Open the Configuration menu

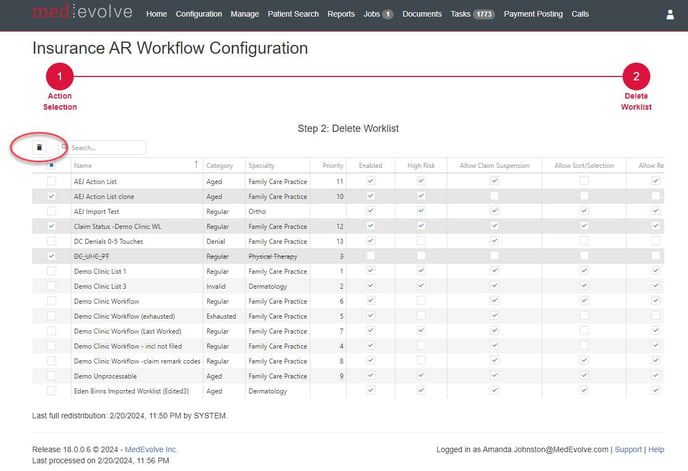pyautogui.click(x=199, y=15)
